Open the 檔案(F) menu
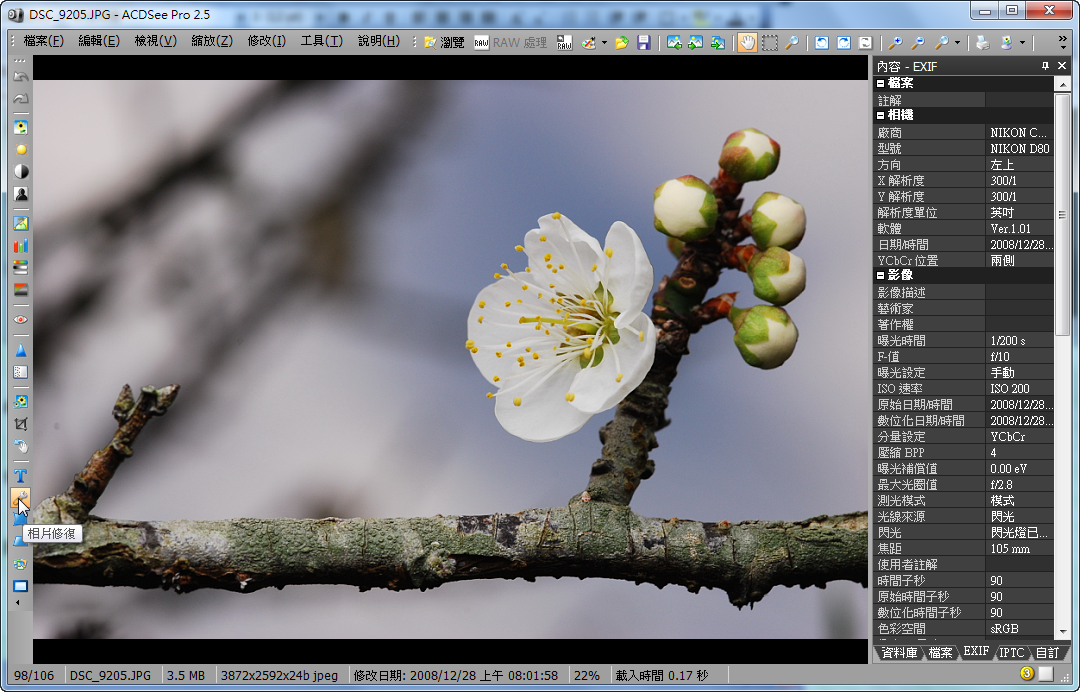Viewport: 1080px width, 692px height. 43,41
